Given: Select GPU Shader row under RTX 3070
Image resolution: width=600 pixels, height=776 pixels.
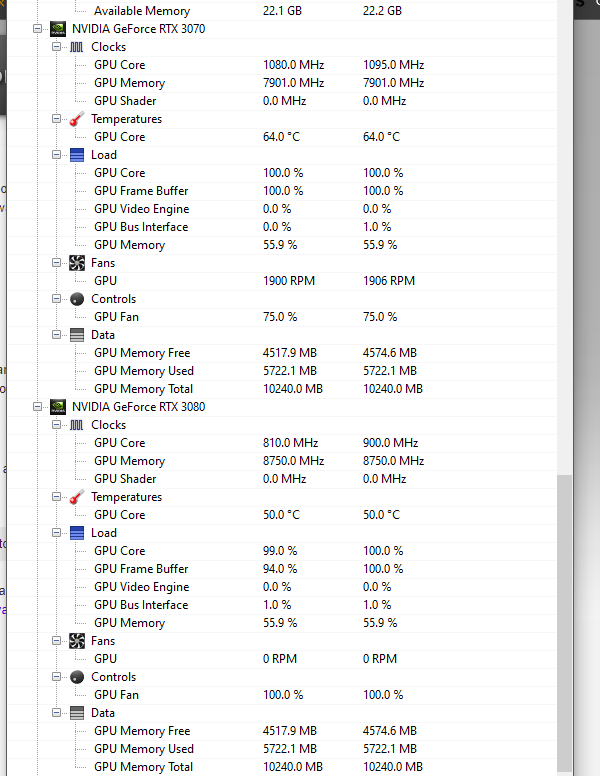Looking at the screenshot, I should (282, 101).
